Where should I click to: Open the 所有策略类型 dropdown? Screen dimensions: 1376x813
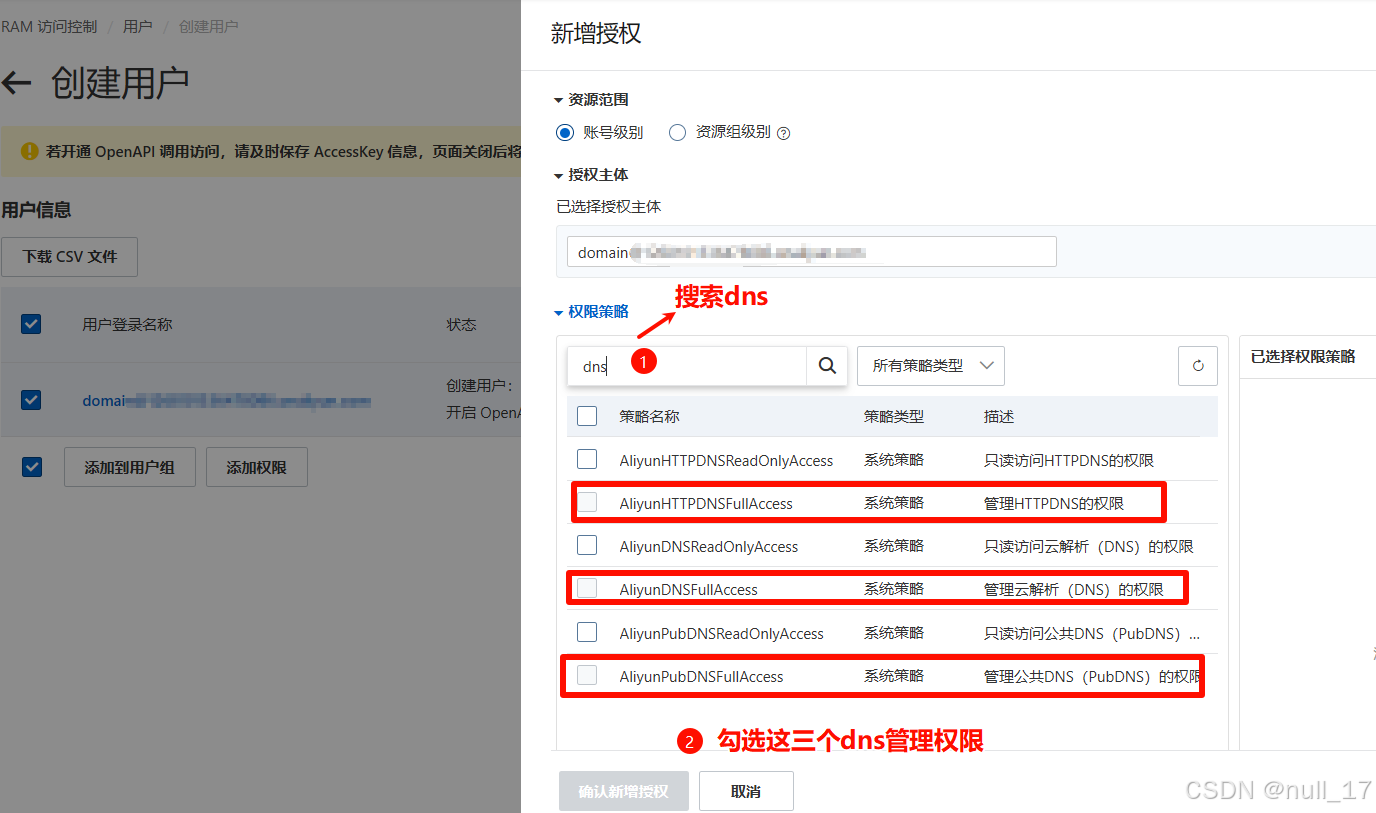[929, 365]
